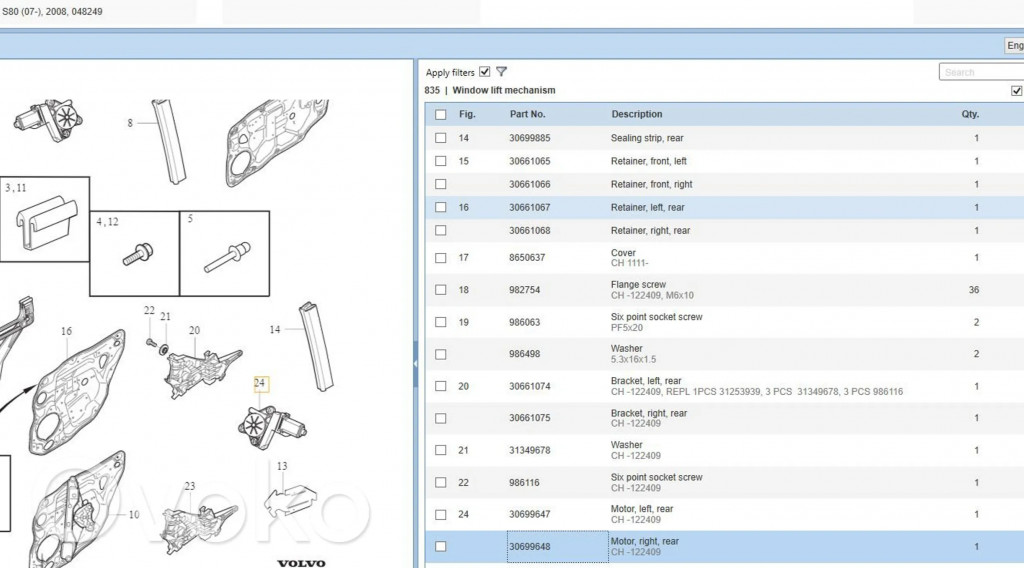The width and height of the screenshot is (1024, 568).
Task: Click the filter funnel icon
Action: [501, 72]
